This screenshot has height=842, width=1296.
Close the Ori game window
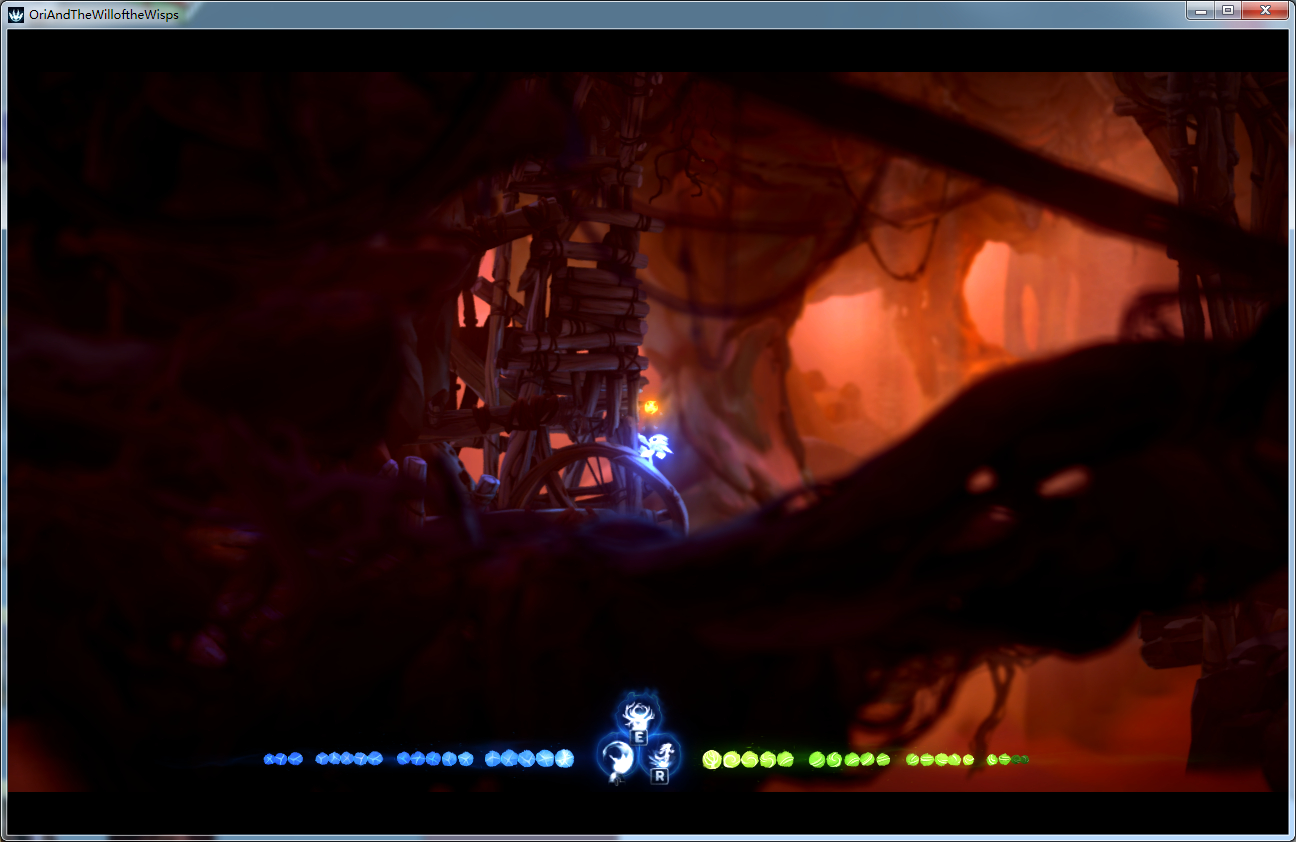(x=1266, y=10)
